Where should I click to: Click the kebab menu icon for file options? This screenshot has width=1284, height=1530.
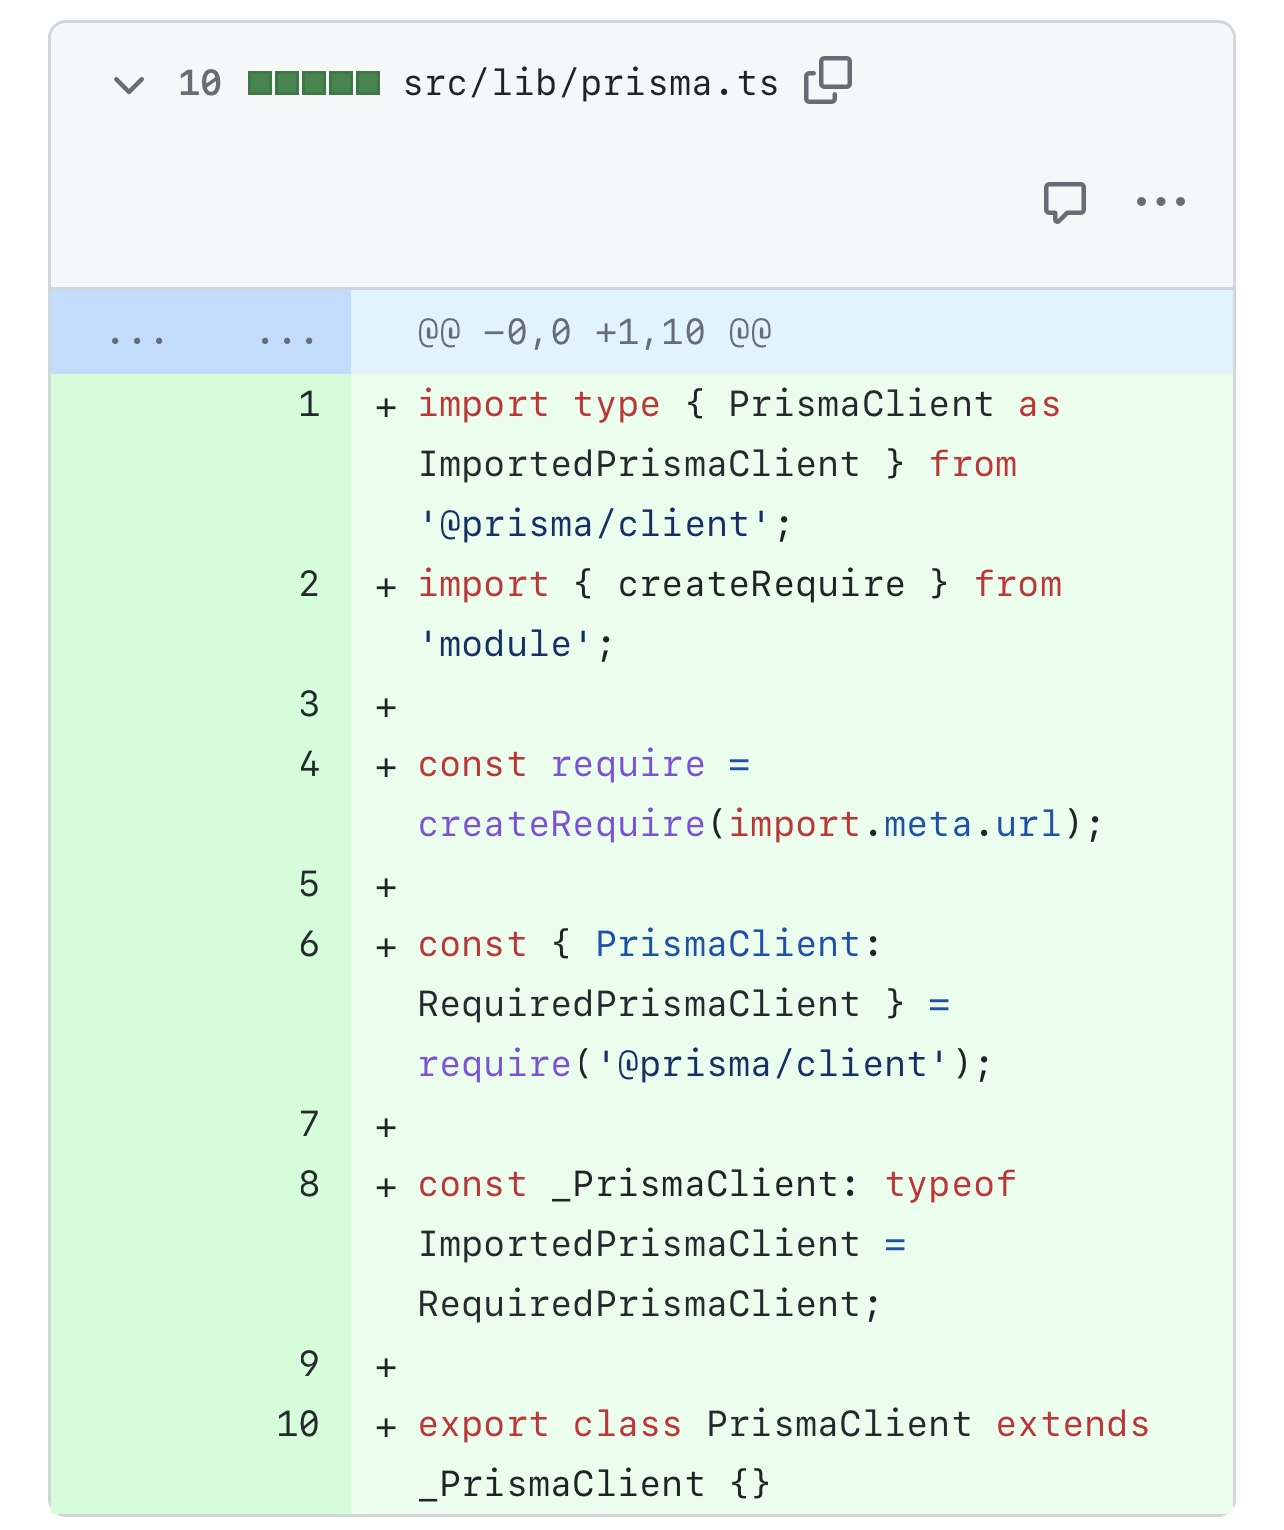pyautogui.click(x=1159, y=201)
